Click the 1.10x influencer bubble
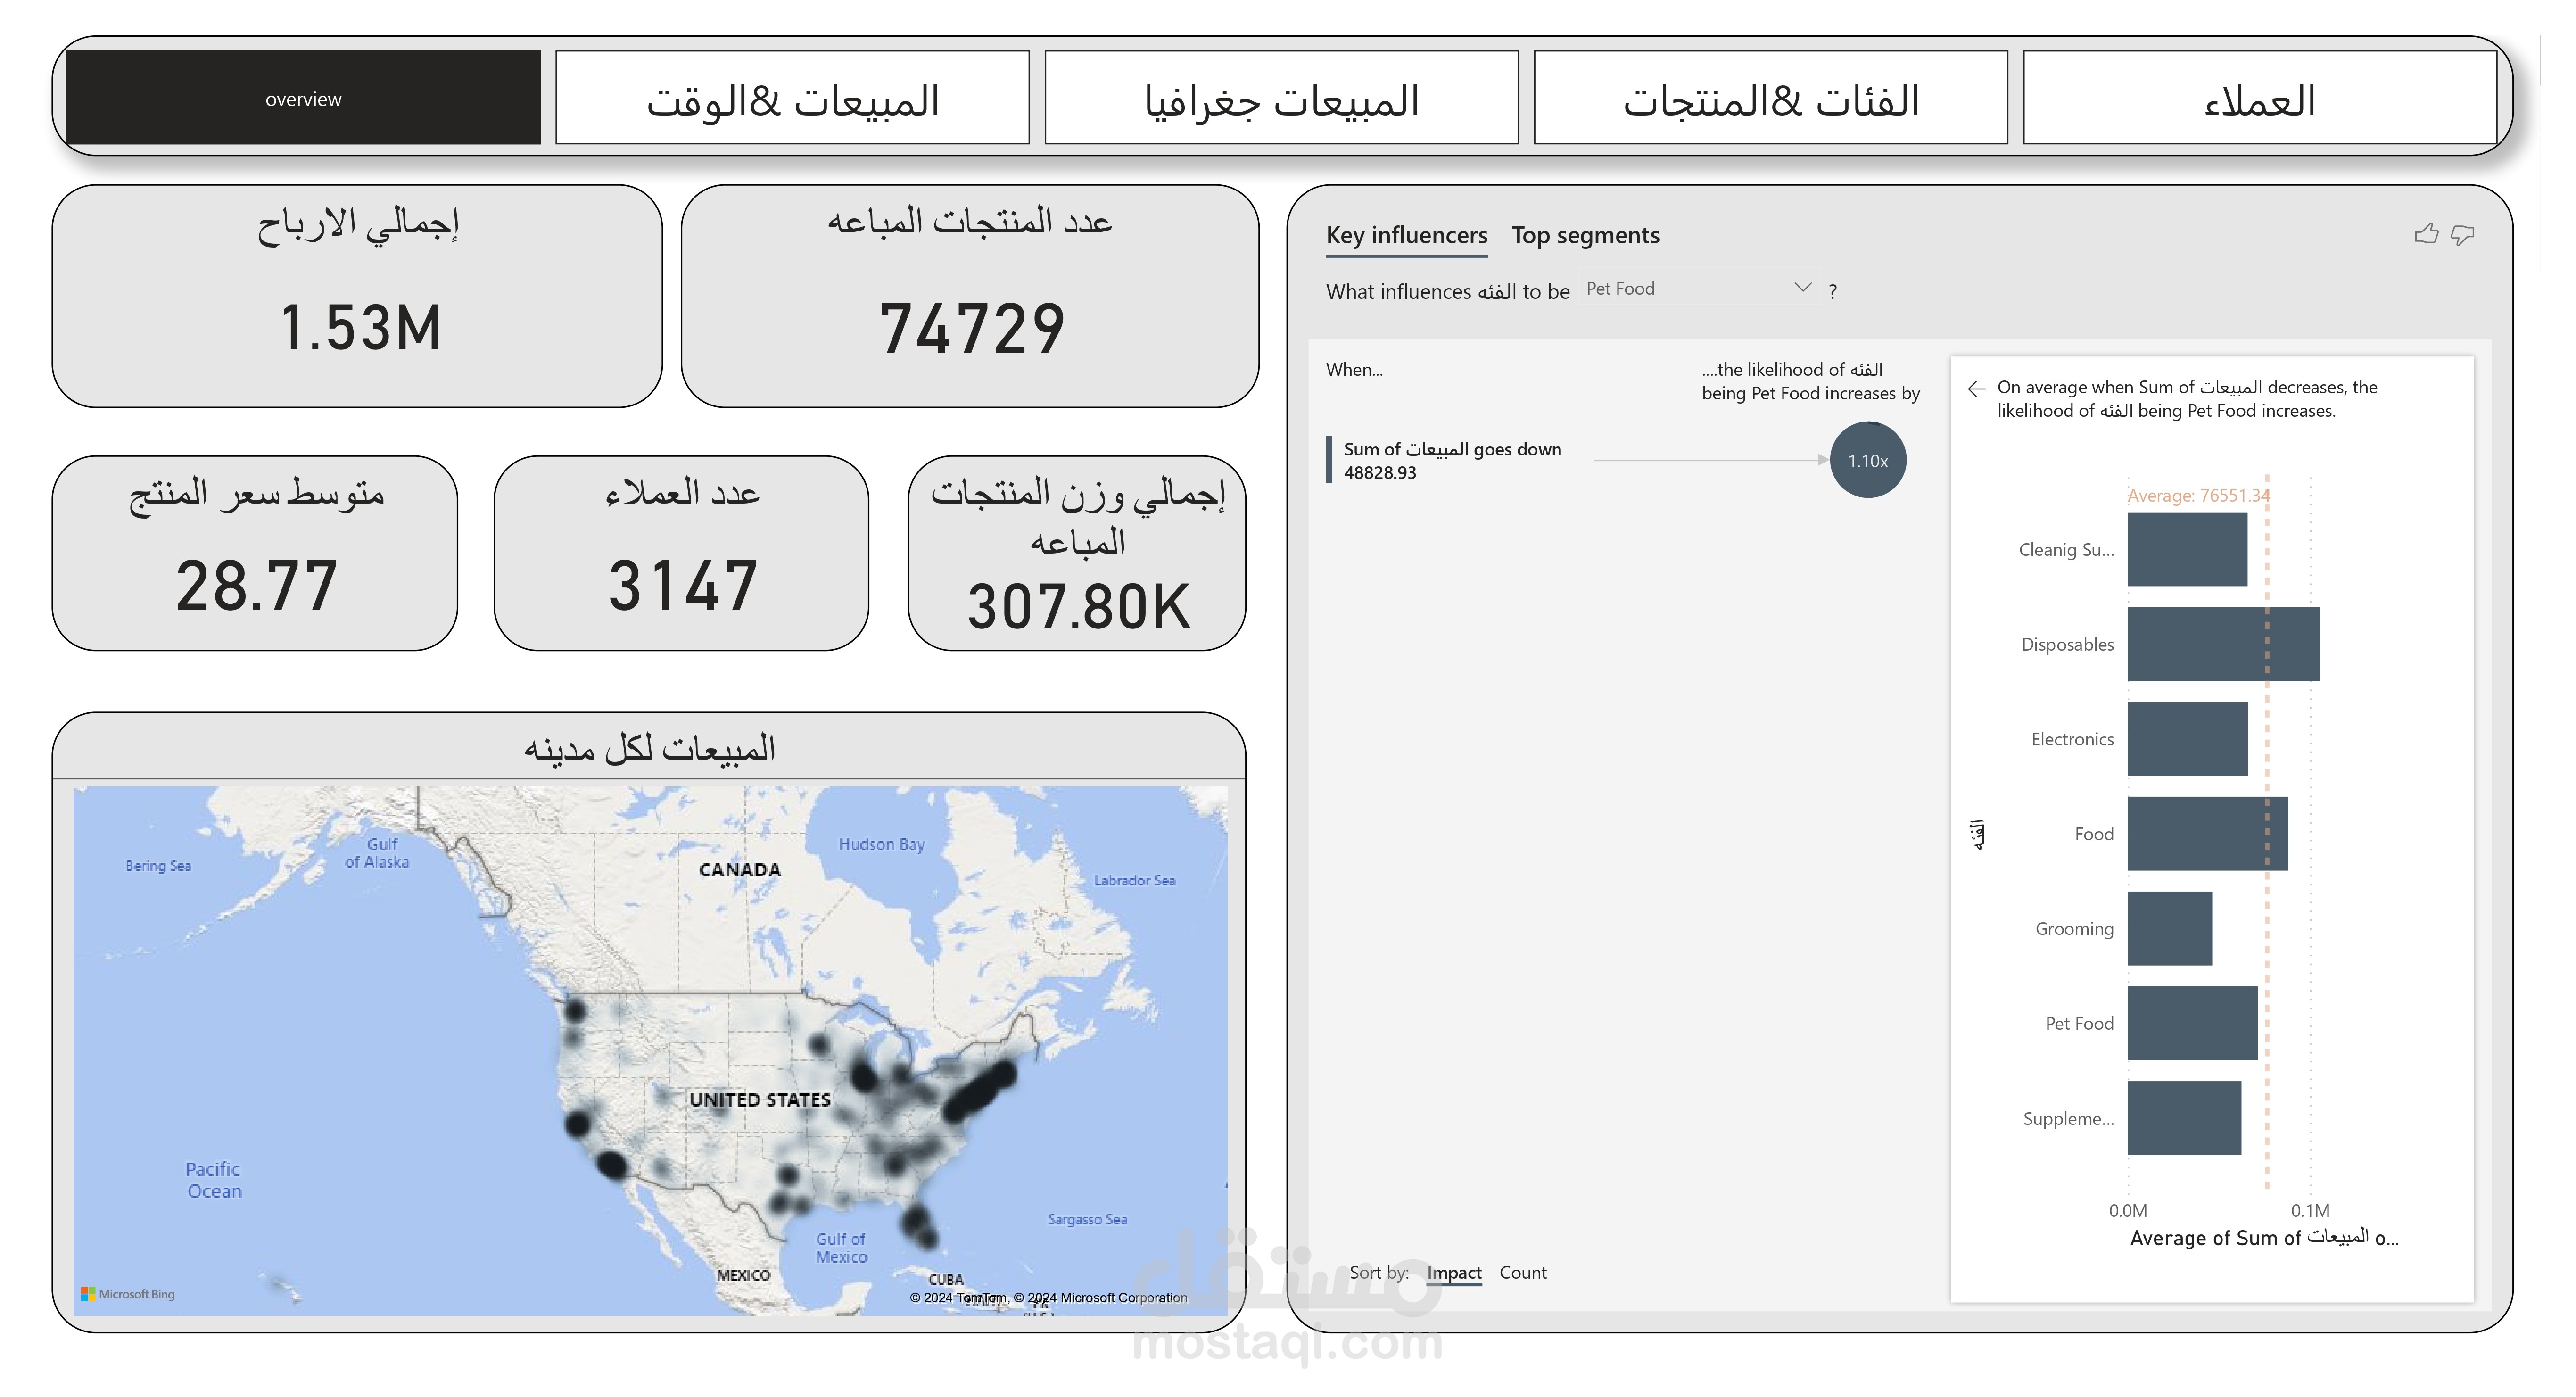The image size is (2576, 1397). tap(1867, 461)
